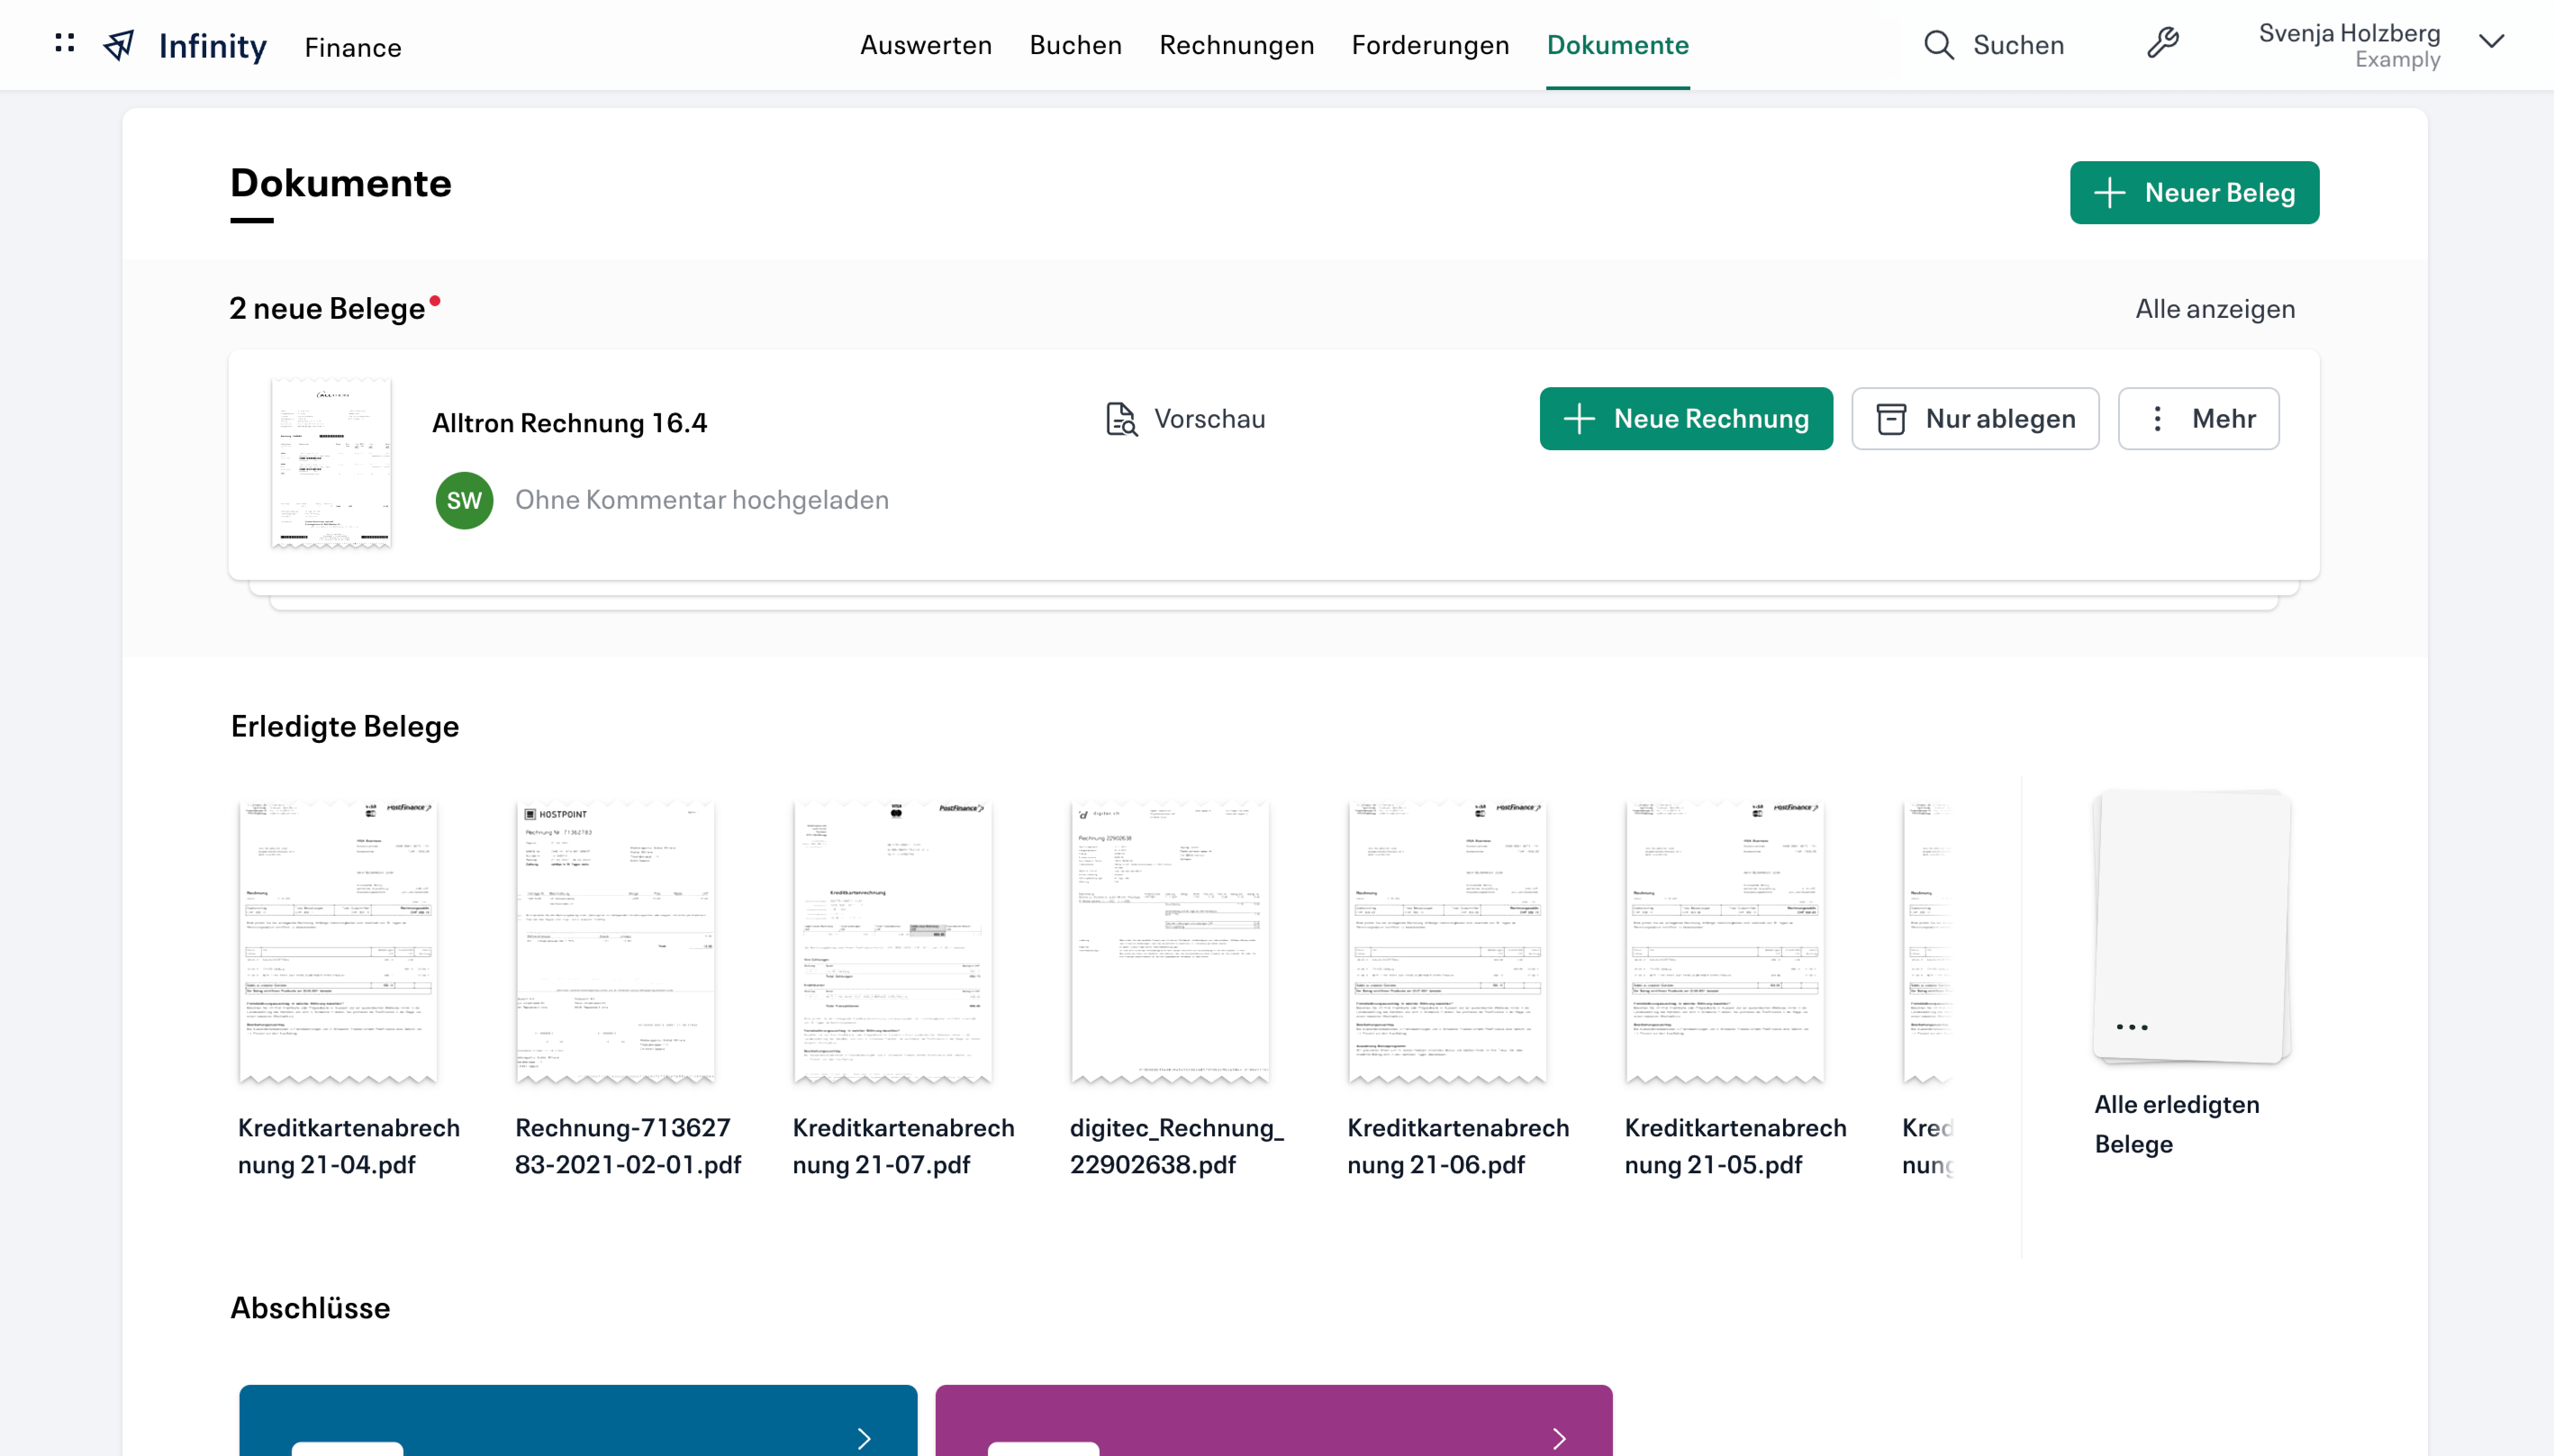This screenshot has height=1456, width=2554.
Task: Switch to the Buchen tab
Action: (1076, 45)
